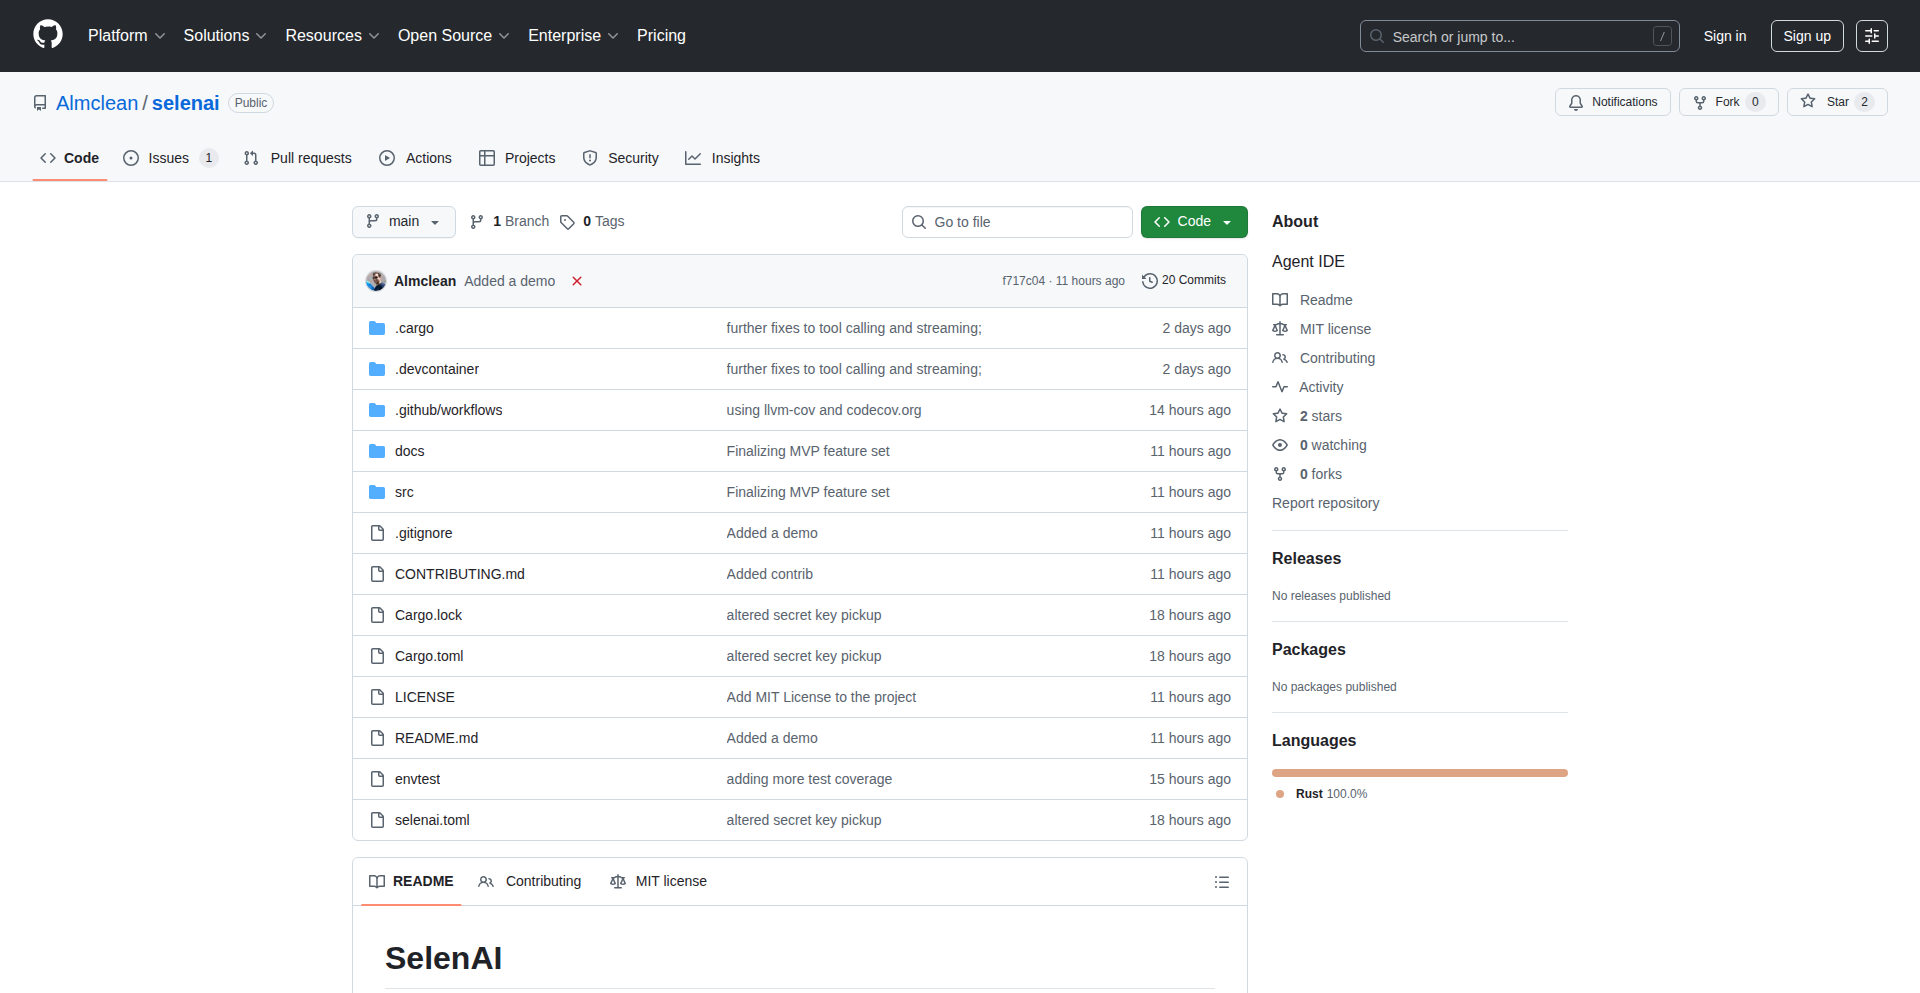Switch to the Contributing tab in README panel

(x=530, y=881)
